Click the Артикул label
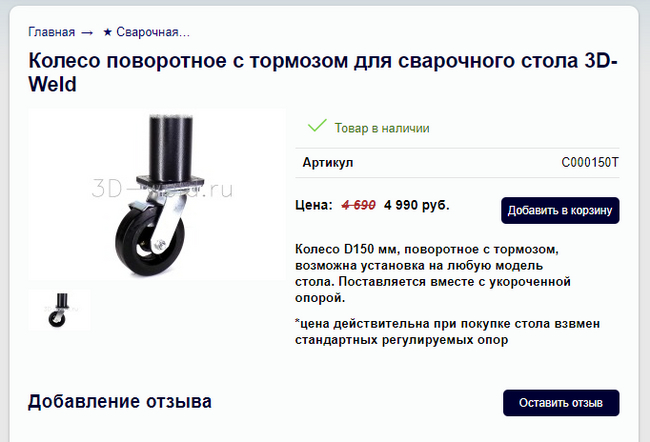This screenshot has height=442, width=650. [x=327, y=162]
